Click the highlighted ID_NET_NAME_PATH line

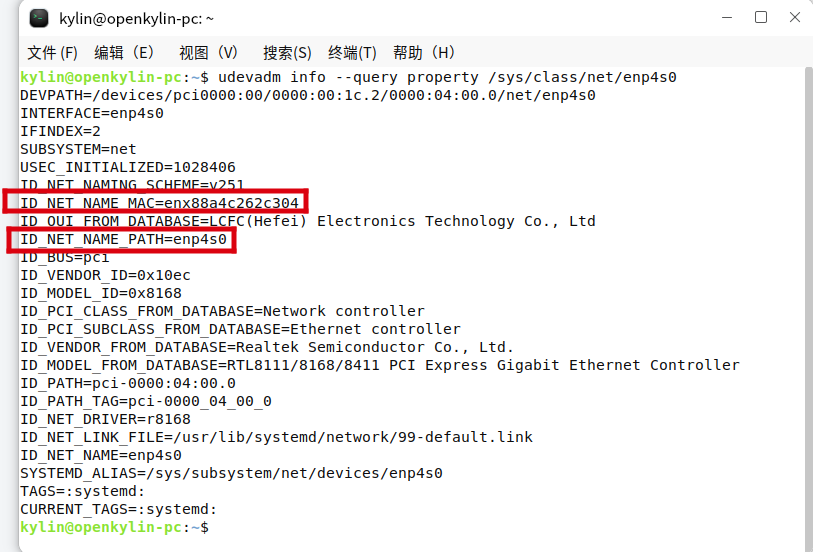pyautogui.click(x=123, y=239)
